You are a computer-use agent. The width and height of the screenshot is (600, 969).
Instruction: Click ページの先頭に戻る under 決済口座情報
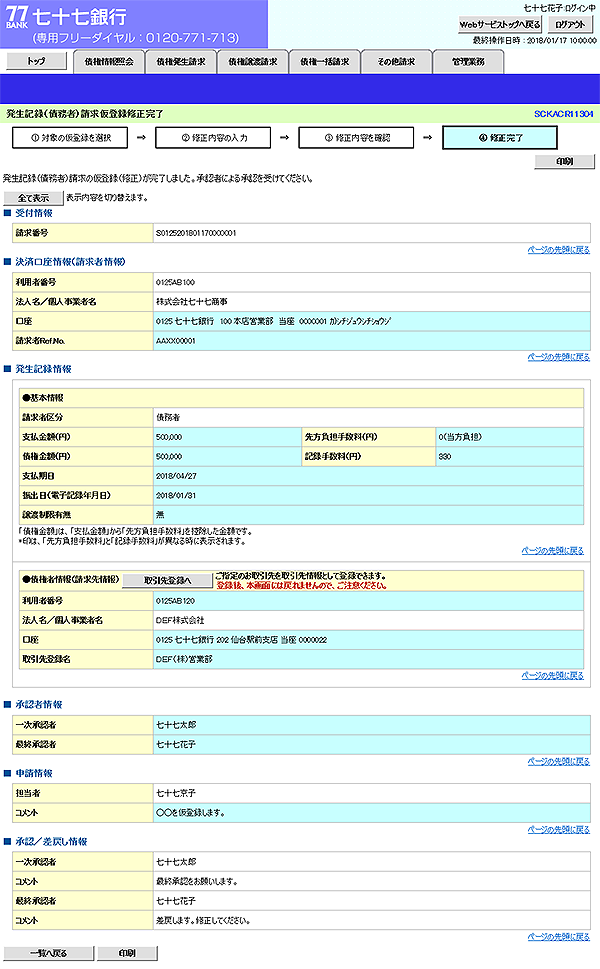click(x=559, y=357)
